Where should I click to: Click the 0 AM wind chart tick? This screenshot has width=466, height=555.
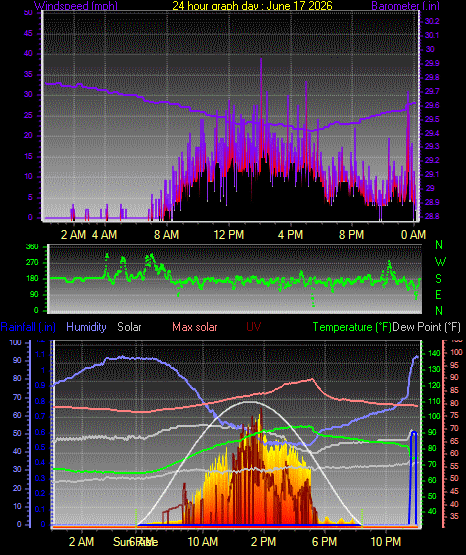[413, 234]
